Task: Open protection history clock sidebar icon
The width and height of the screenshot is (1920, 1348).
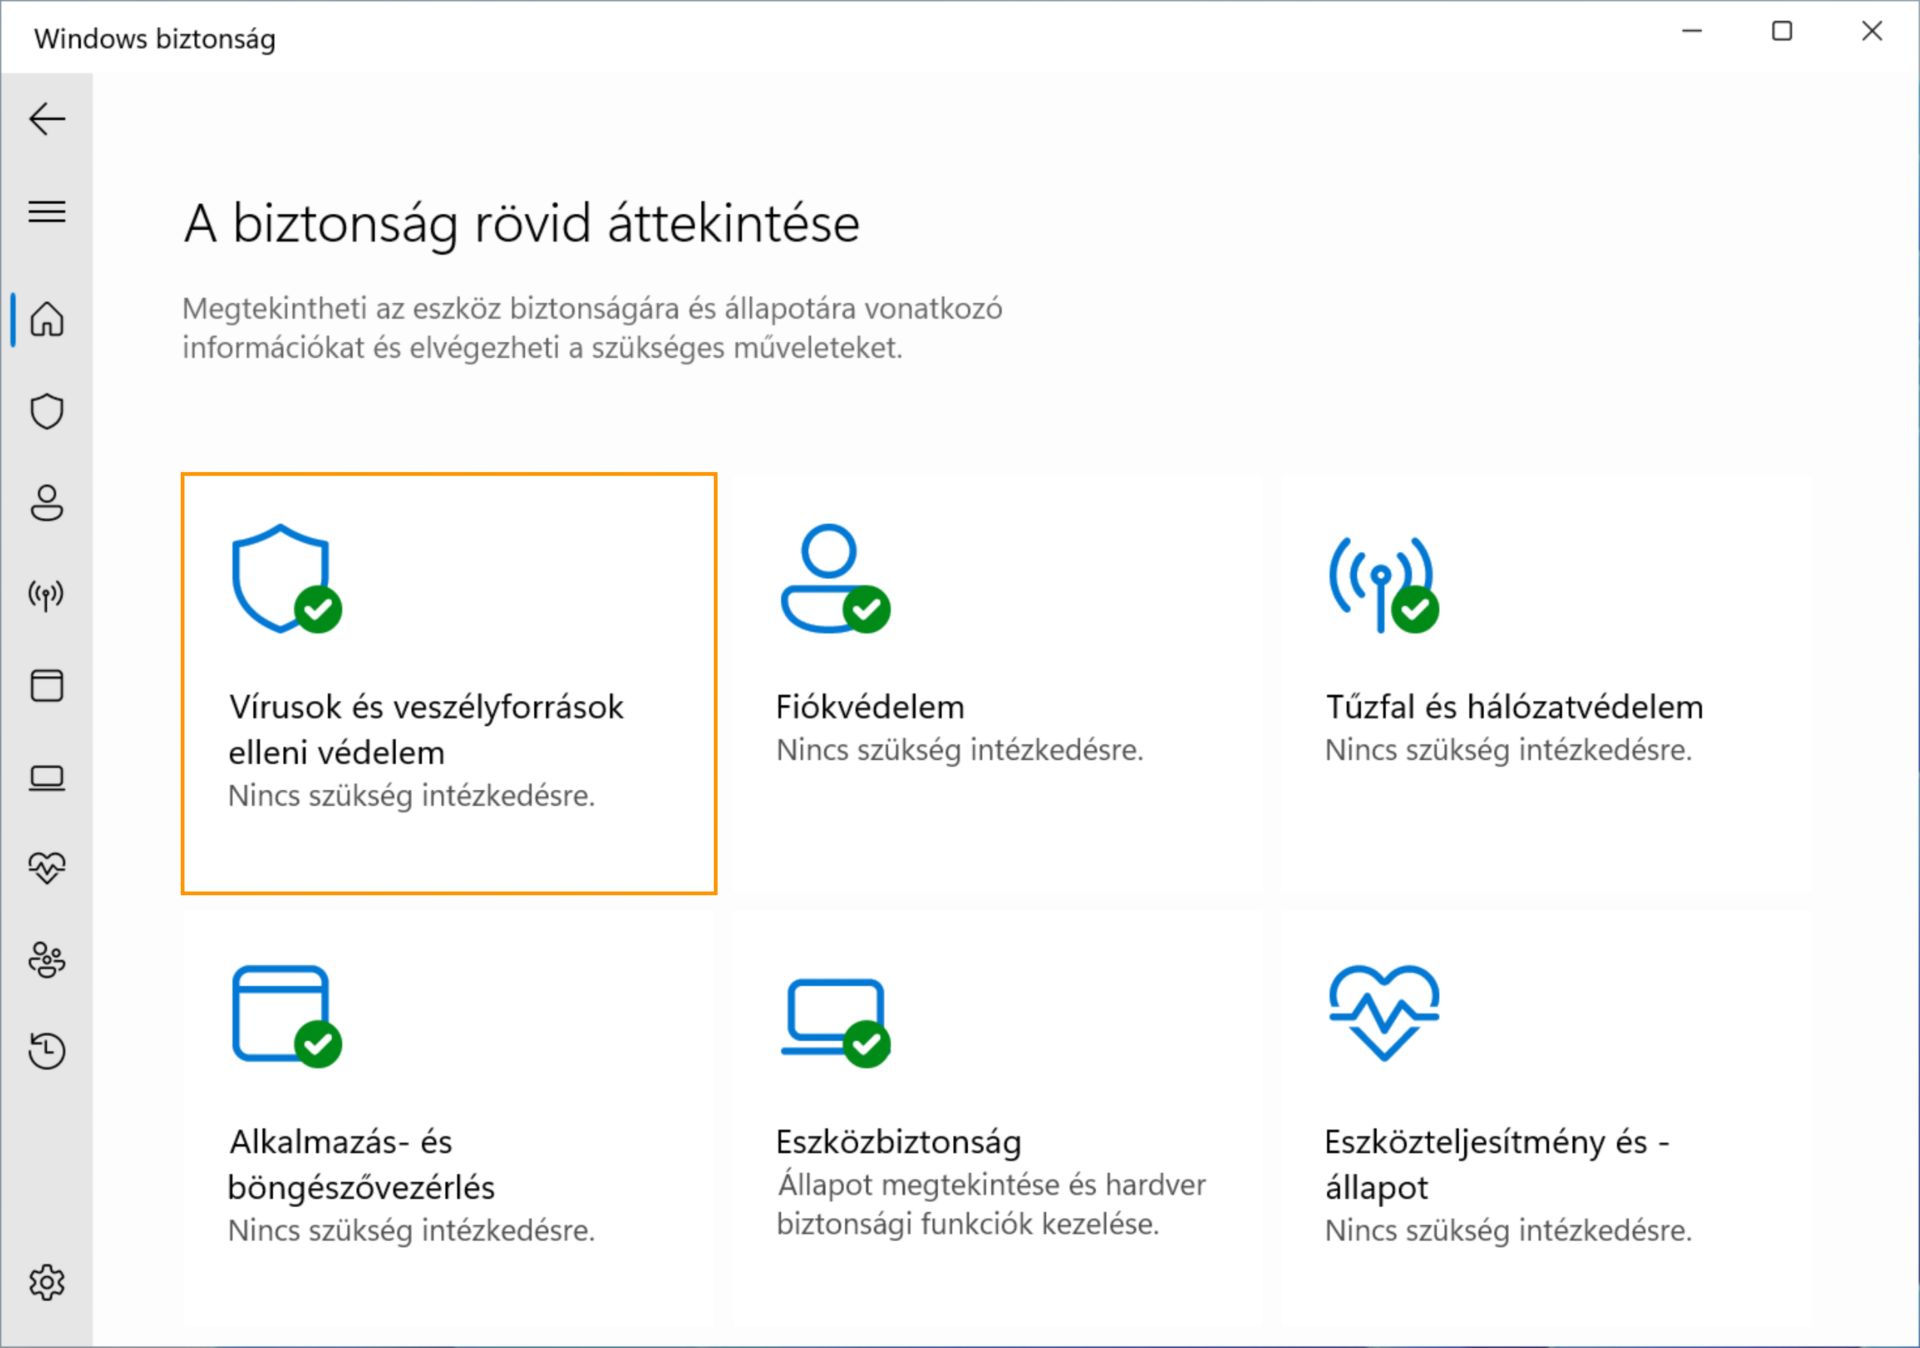Action: point(47,1050)
